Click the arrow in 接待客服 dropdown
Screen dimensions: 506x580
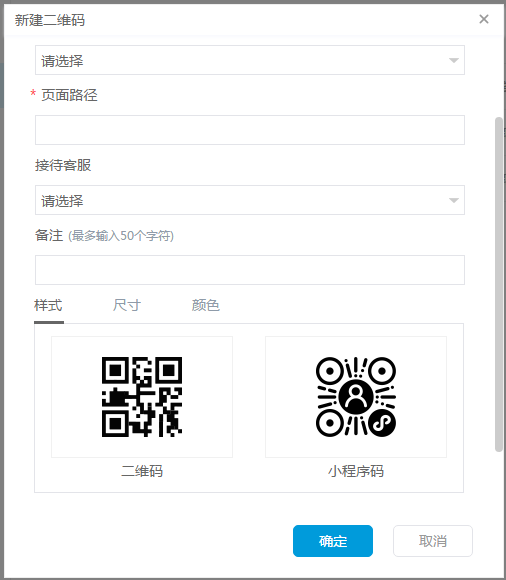point(454,200)
